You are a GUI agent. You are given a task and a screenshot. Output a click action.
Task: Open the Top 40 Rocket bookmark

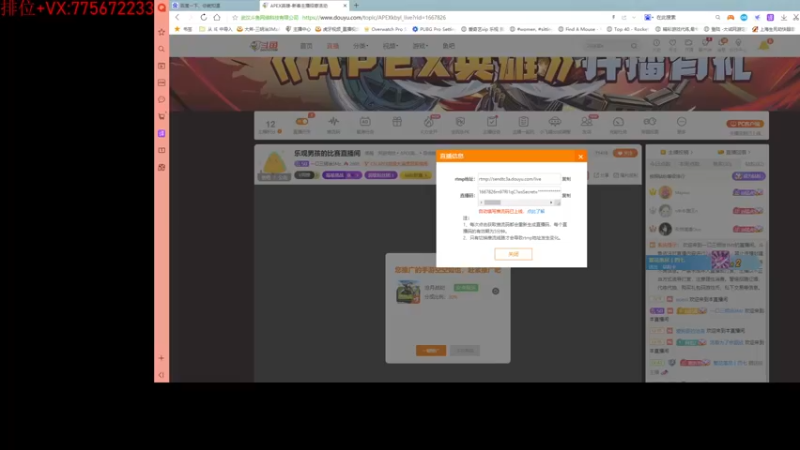pyautogui.click(x=627, y=29)
